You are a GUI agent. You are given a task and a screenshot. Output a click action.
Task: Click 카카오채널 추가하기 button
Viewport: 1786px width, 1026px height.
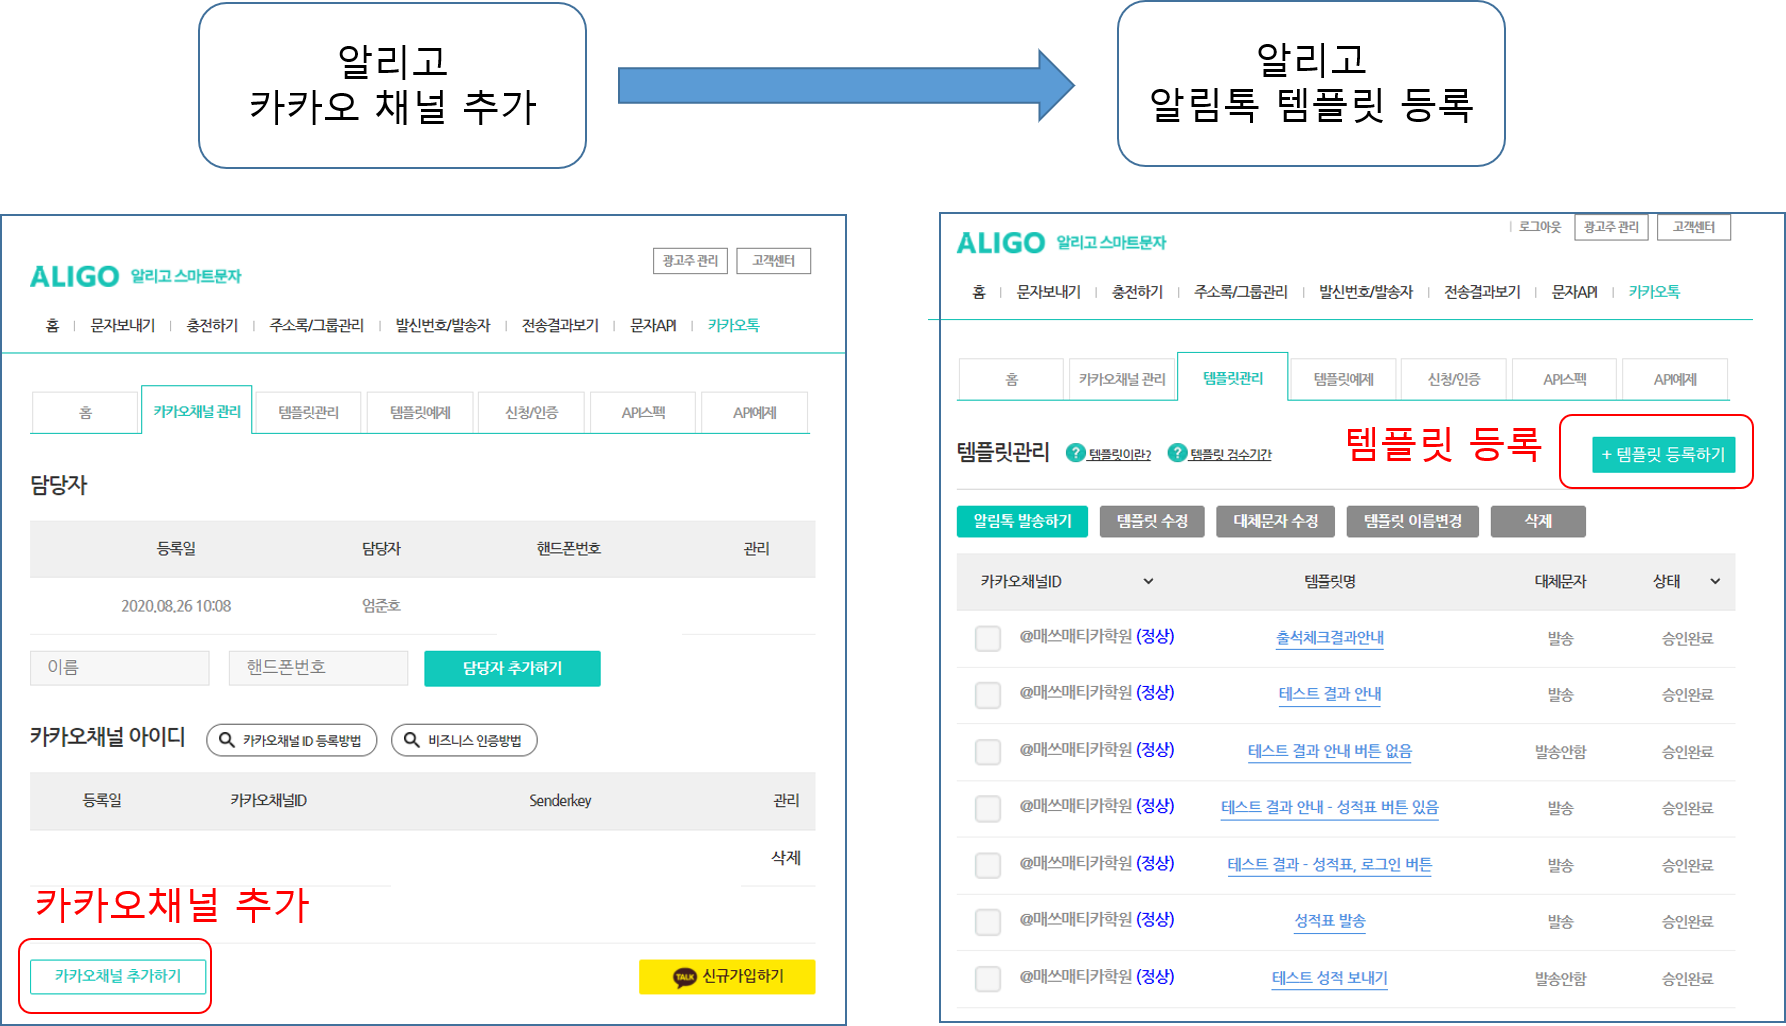coord(118,976)
